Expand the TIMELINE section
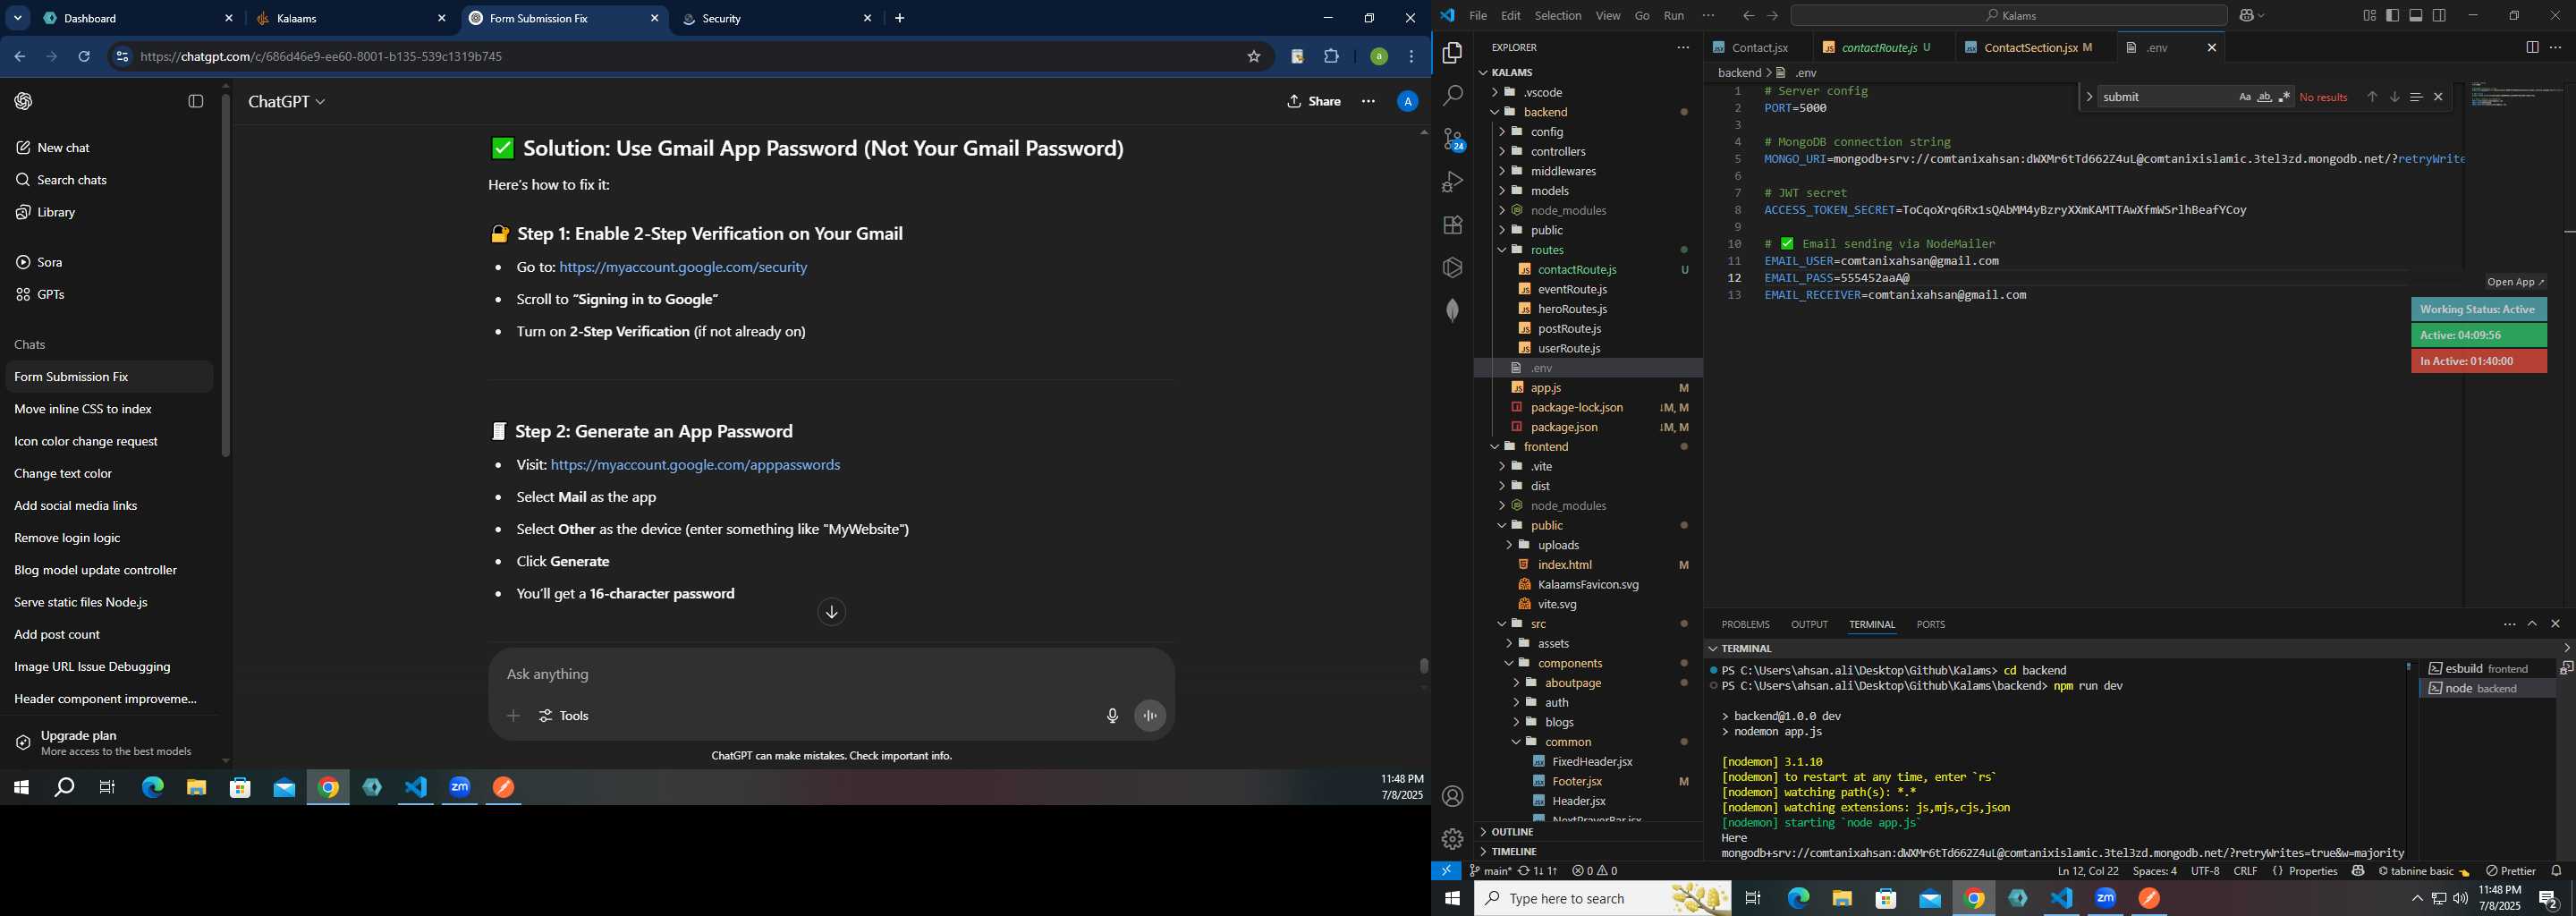 [x=1513, y=852]
